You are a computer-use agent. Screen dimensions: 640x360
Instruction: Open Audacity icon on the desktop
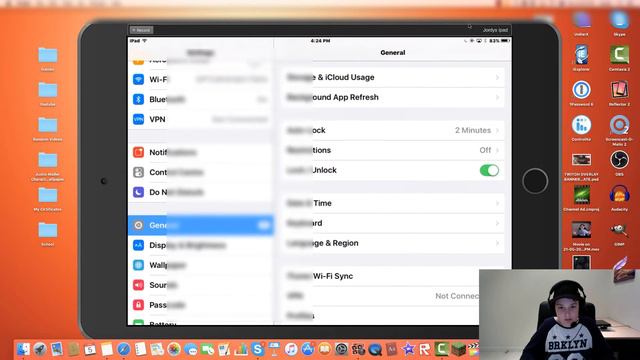coord(619,195)
